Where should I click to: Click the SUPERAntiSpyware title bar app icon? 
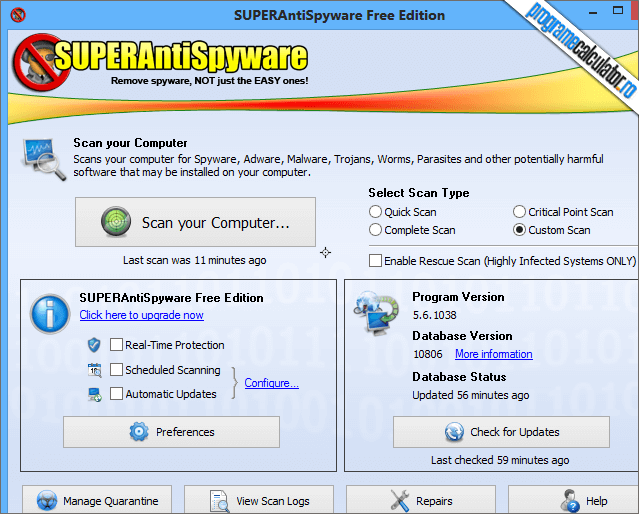tap(18, 15)
